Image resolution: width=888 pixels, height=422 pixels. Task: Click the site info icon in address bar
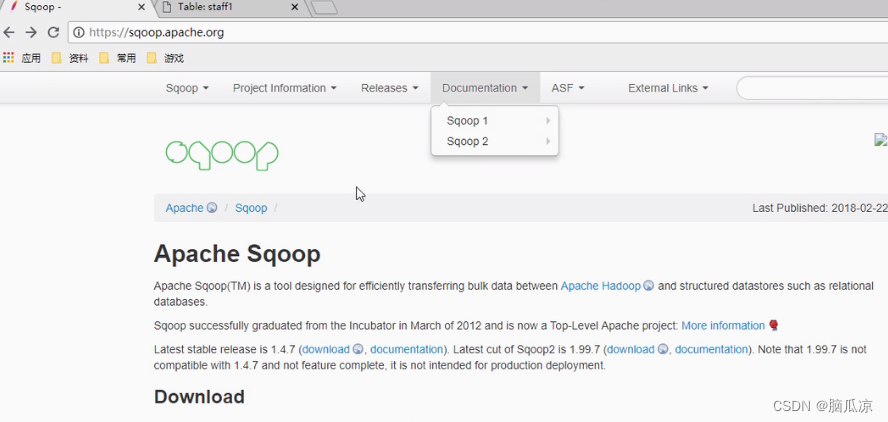pos(79,32)
